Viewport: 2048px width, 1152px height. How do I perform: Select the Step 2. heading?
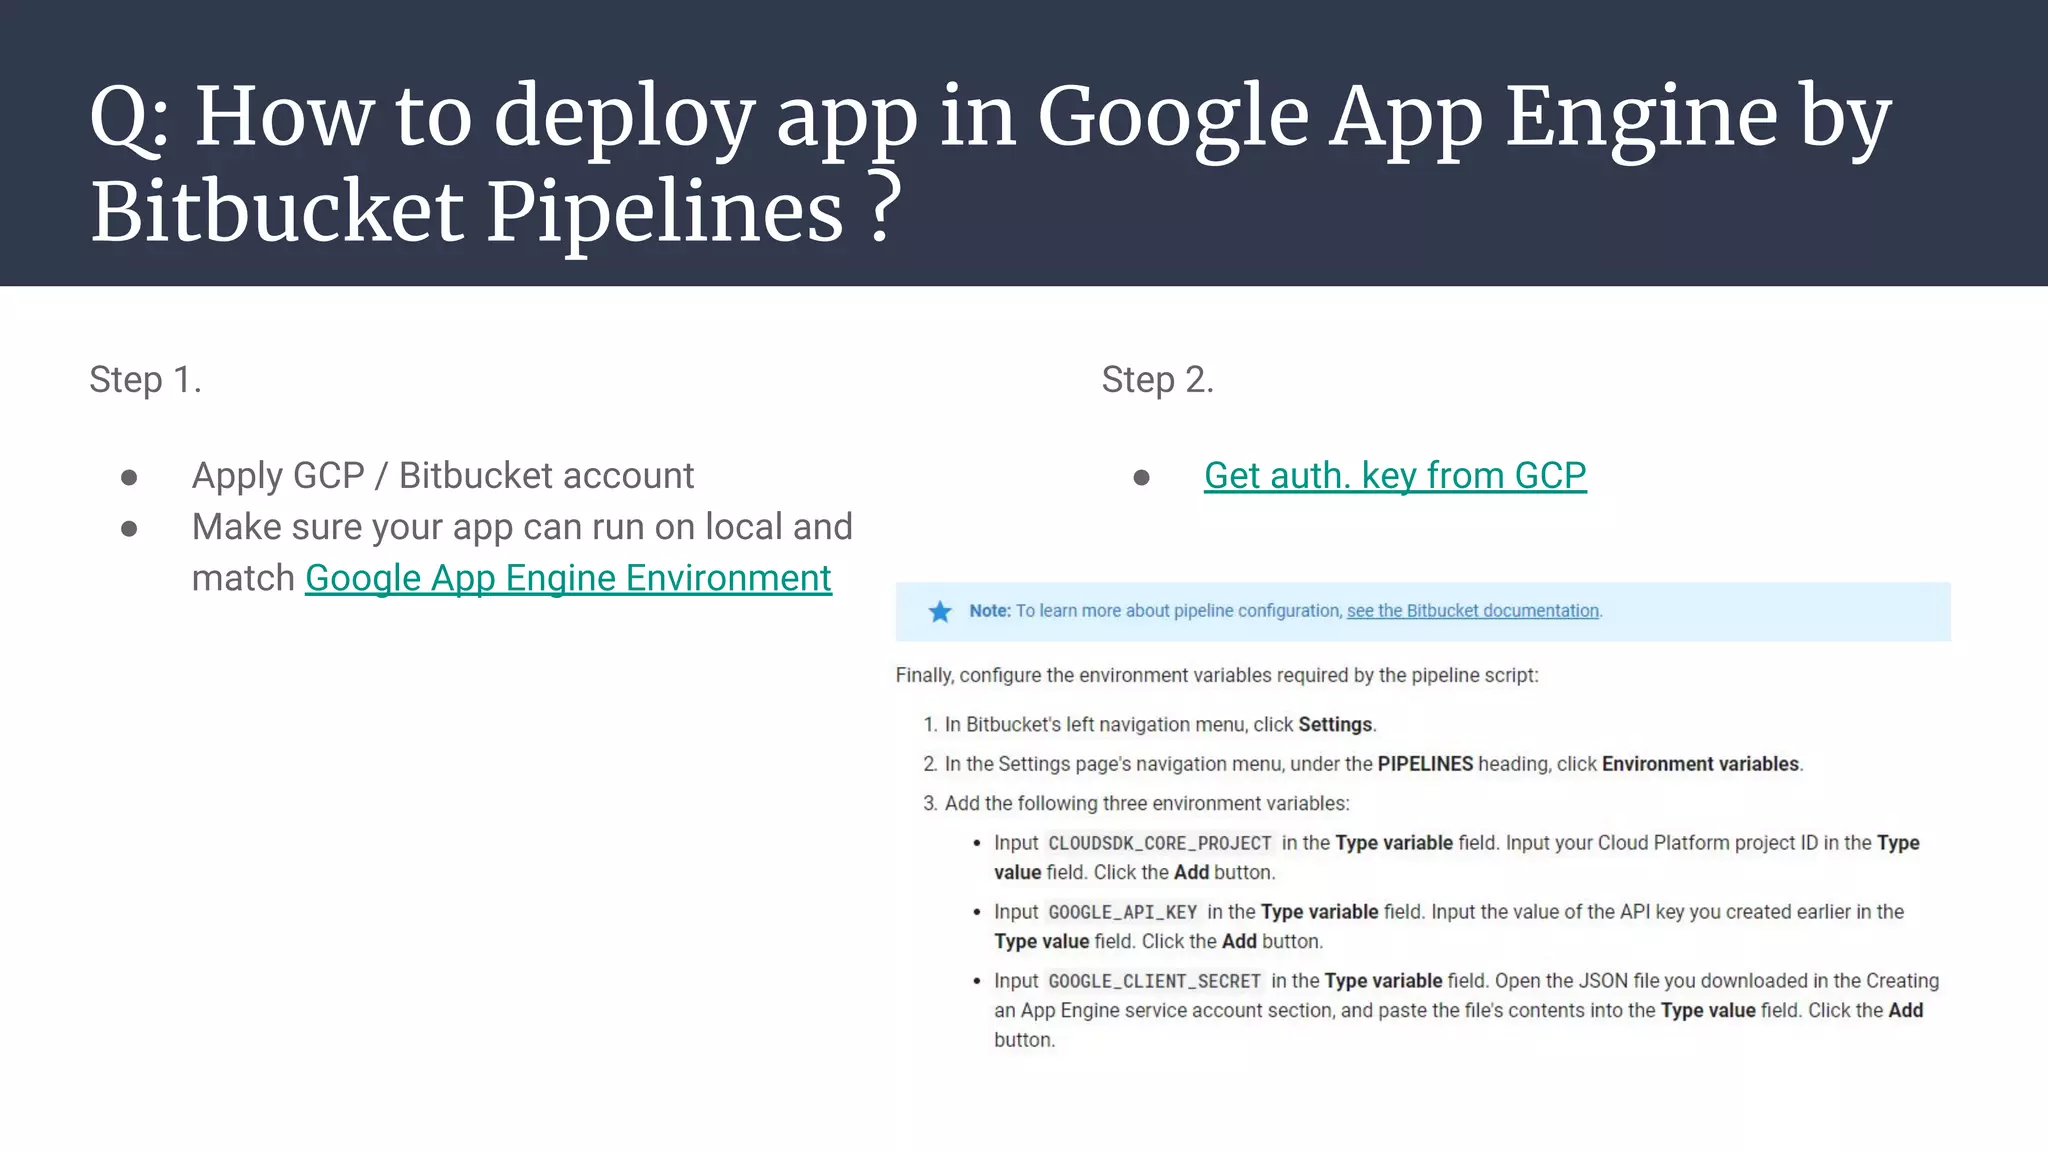tap(1158, 380)
